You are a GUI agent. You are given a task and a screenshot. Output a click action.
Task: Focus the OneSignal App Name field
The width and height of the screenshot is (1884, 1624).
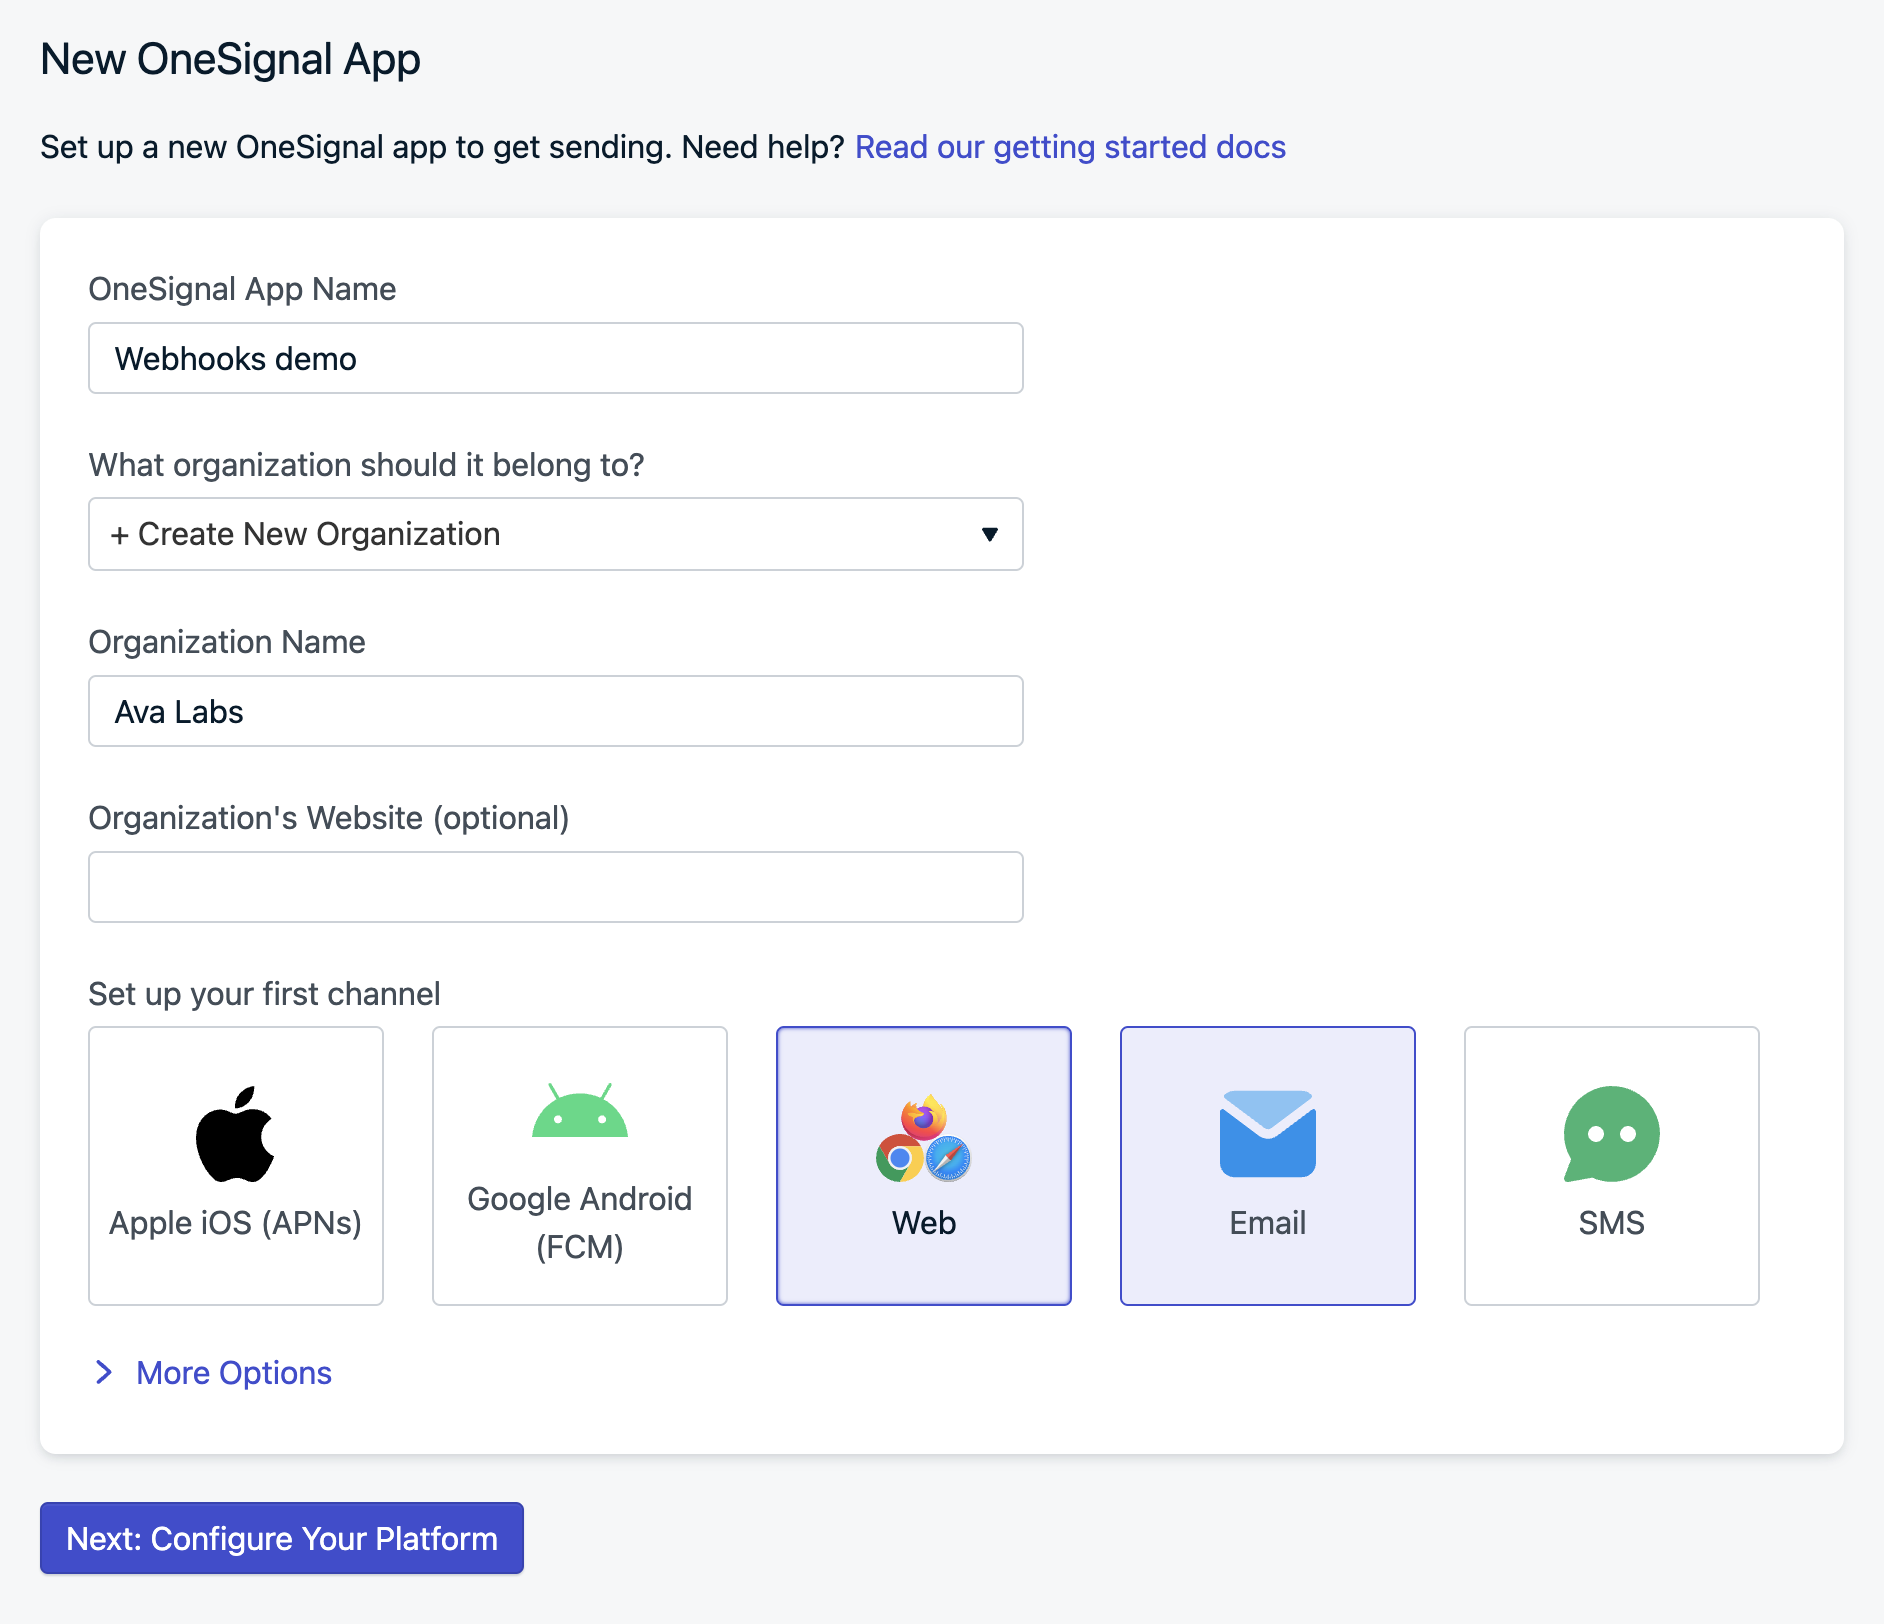[x=556, y=358]
